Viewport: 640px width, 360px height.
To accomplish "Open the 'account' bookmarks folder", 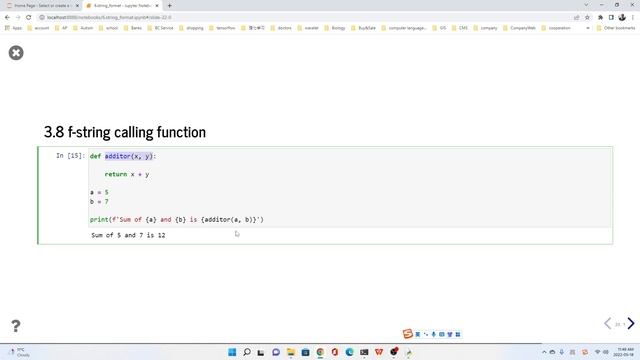I will pos(38,28).
